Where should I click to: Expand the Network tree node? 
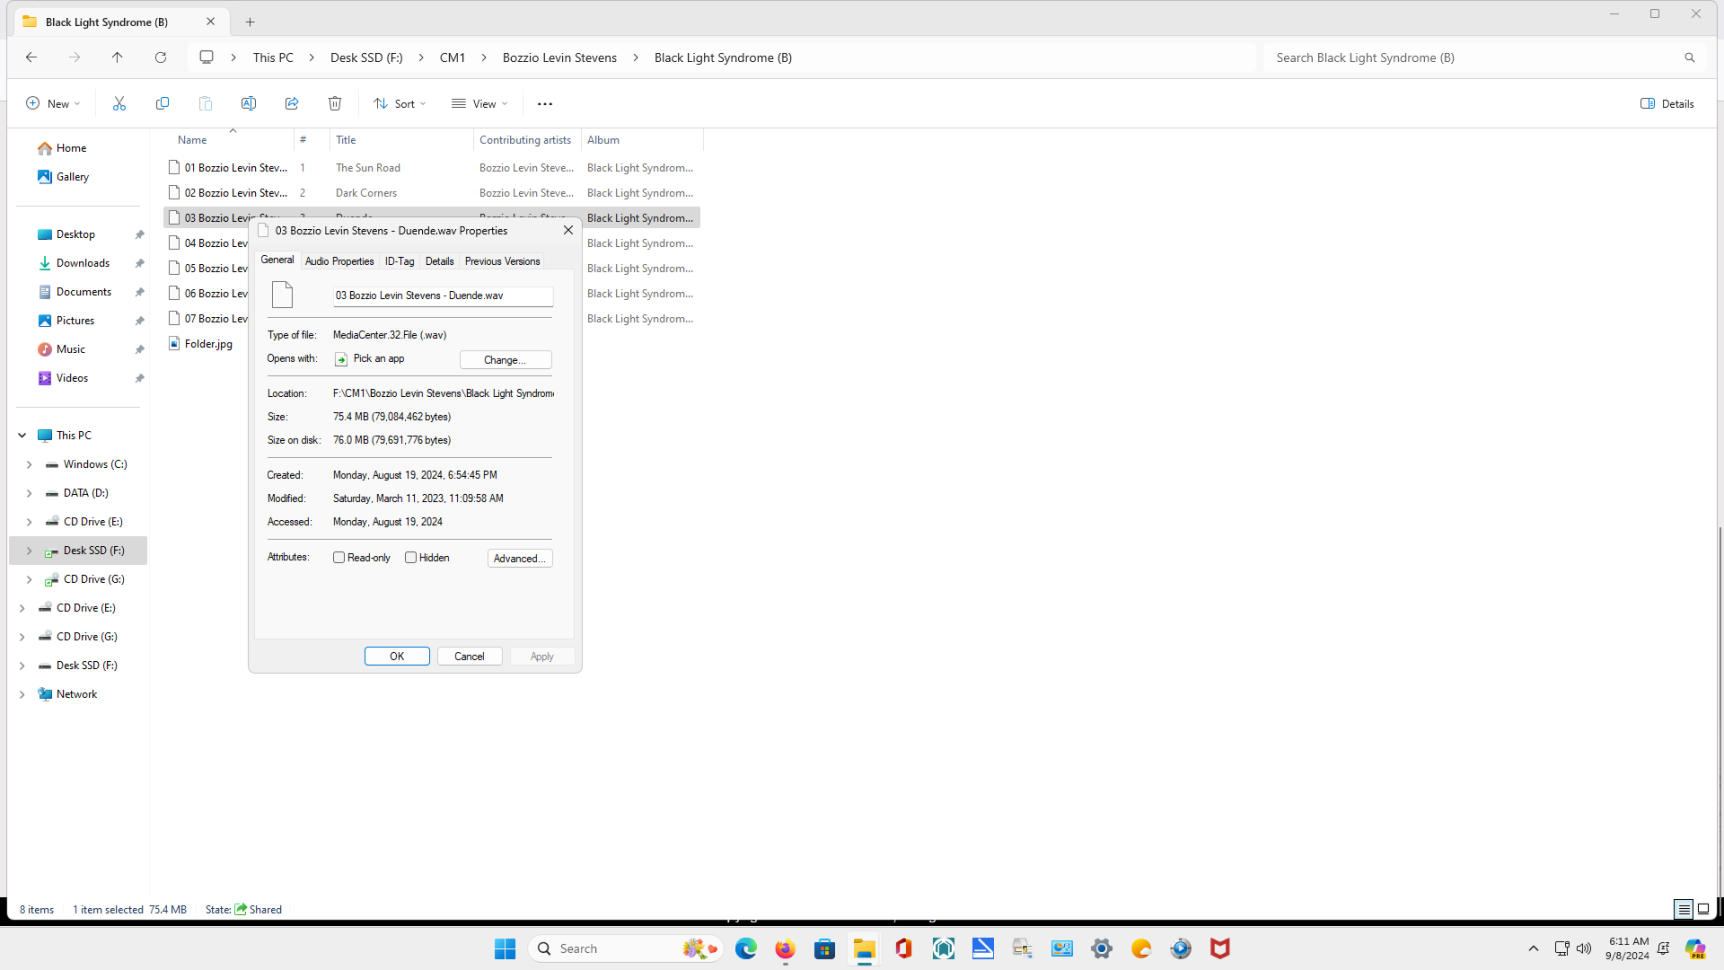22,695
